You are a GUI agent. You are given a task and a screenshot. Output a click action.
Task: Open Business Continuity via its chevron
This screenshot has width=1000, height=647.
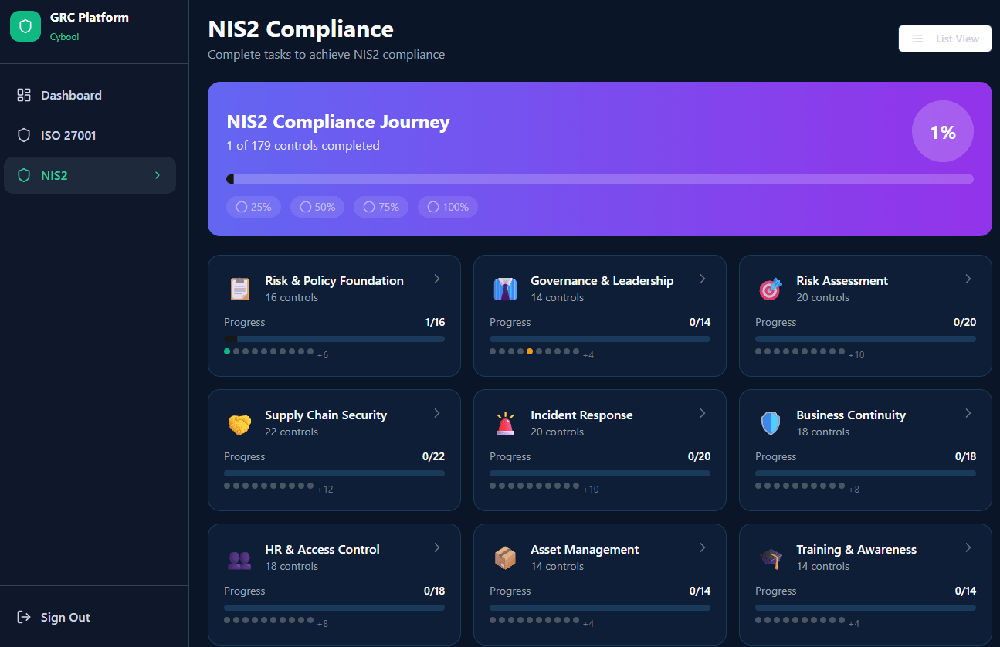pyautogui.click(x=968, y=413)
